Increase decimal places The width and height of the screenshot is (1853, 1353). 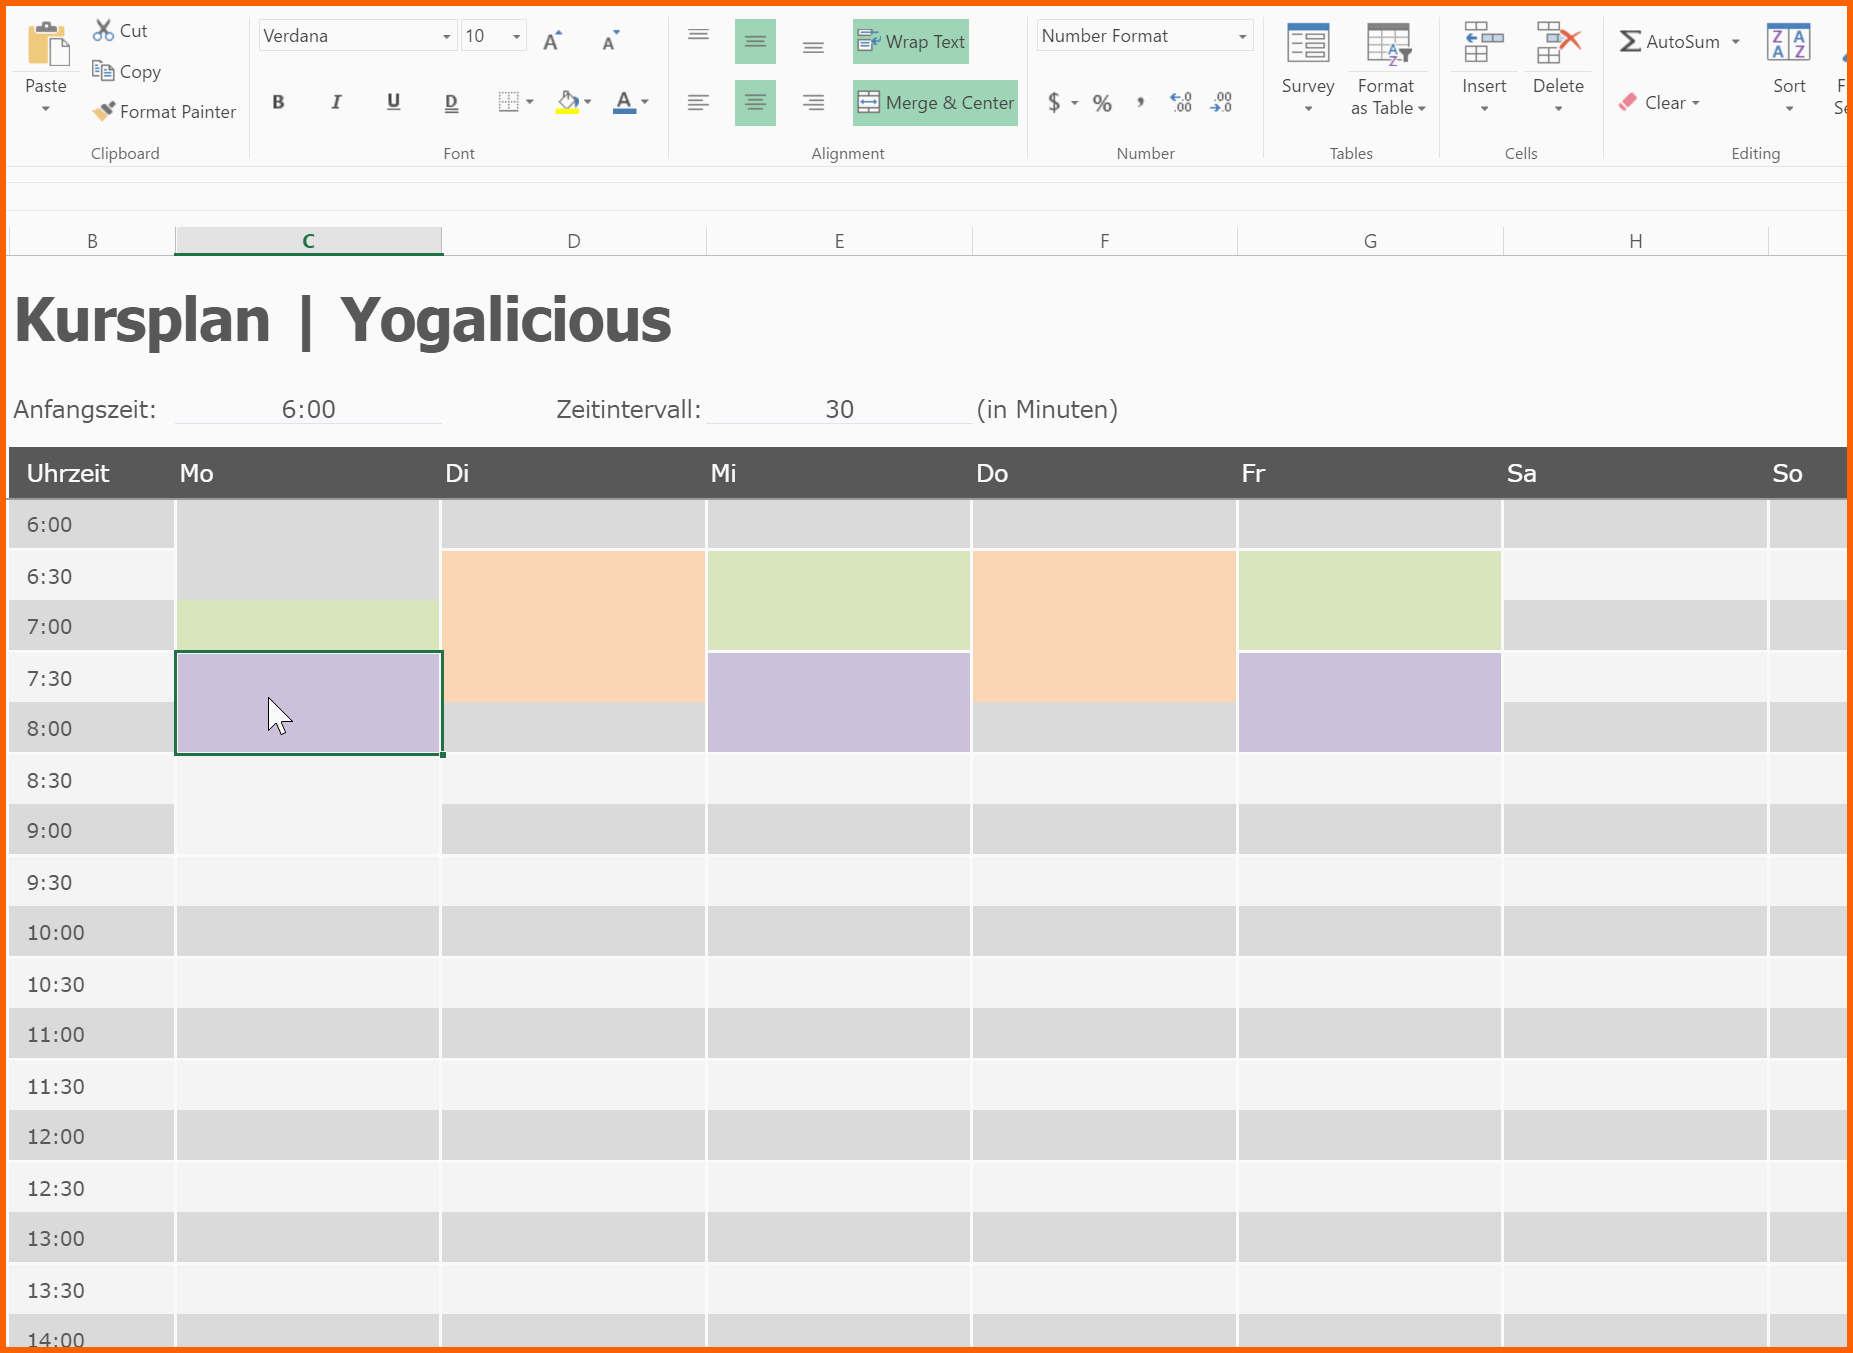click(1181, 102)
